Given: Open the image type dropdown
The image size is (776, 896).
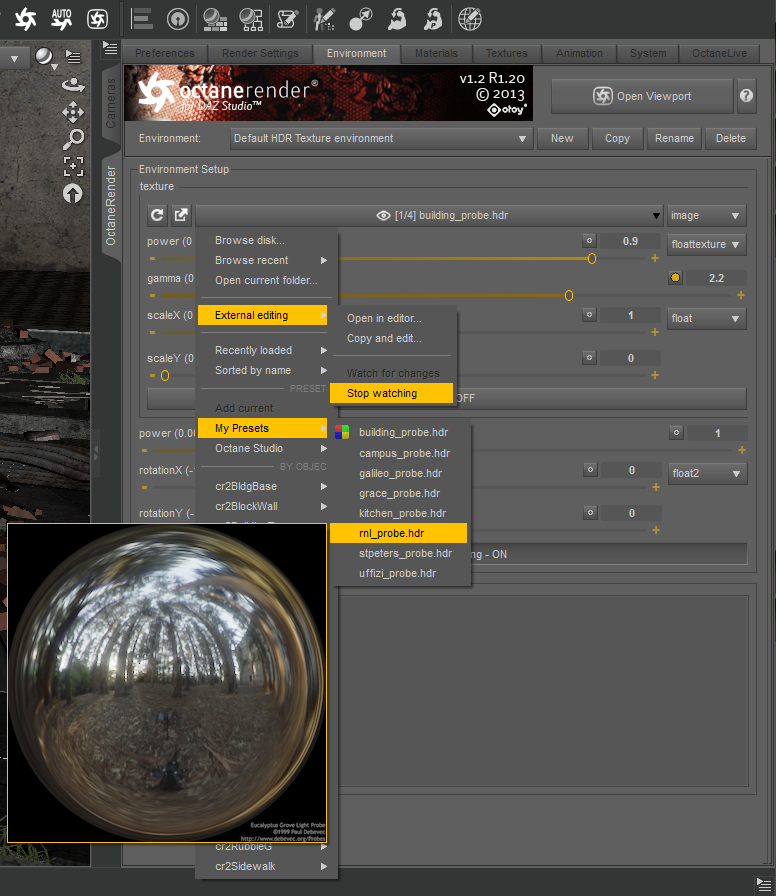Looking at the screenshot, I should [x=706, y=215].
